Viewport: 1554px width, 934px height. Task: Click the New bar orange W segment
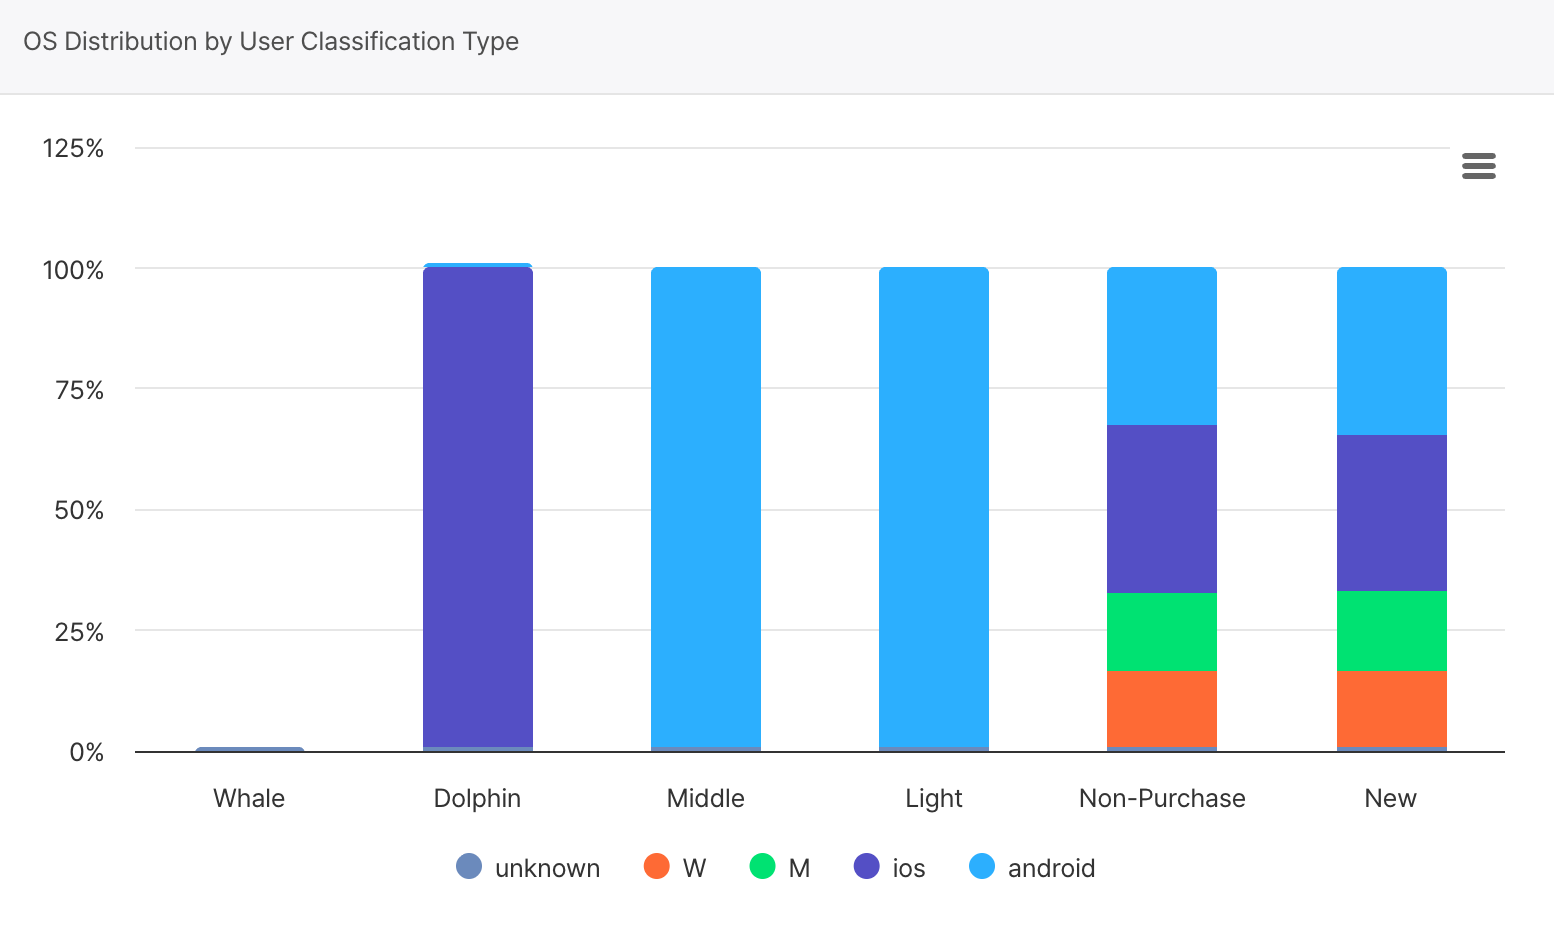(x=1392, y=709)
